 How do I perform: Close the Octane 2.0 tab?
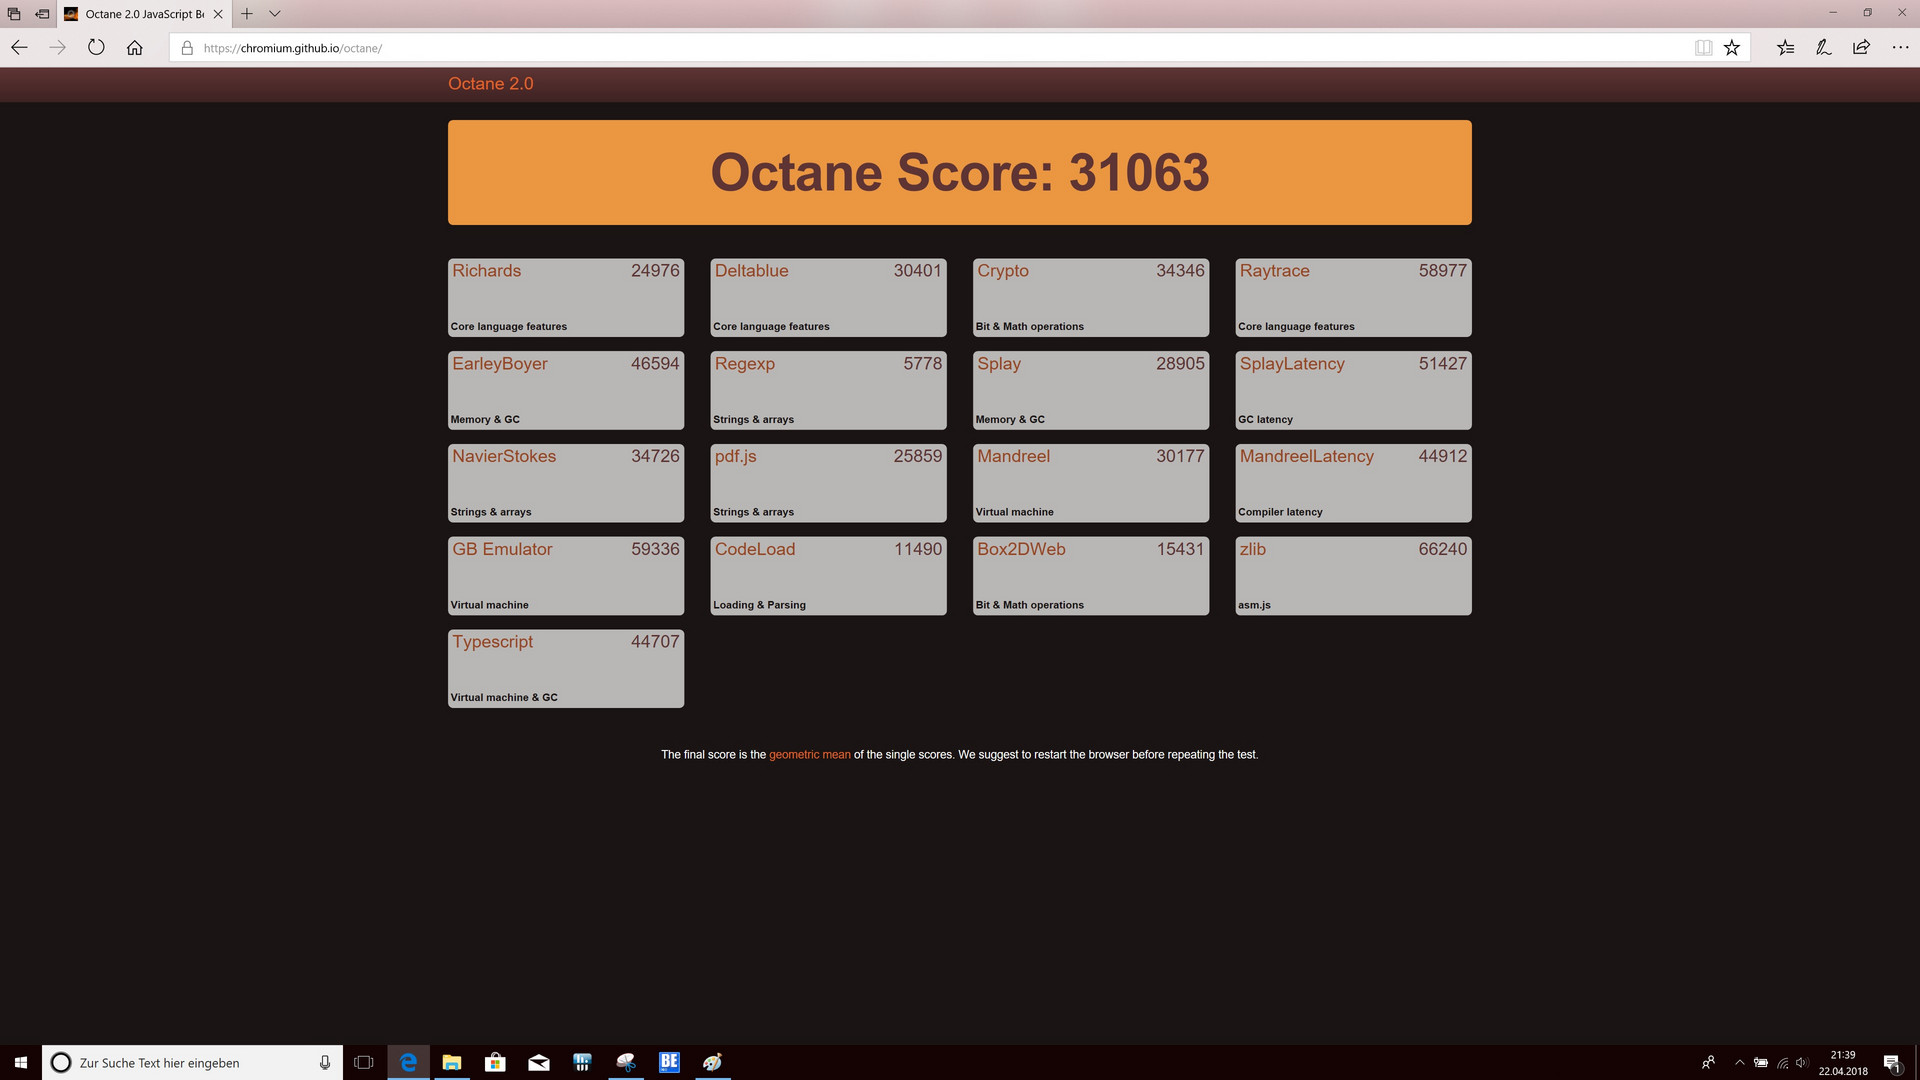point(218,14)
